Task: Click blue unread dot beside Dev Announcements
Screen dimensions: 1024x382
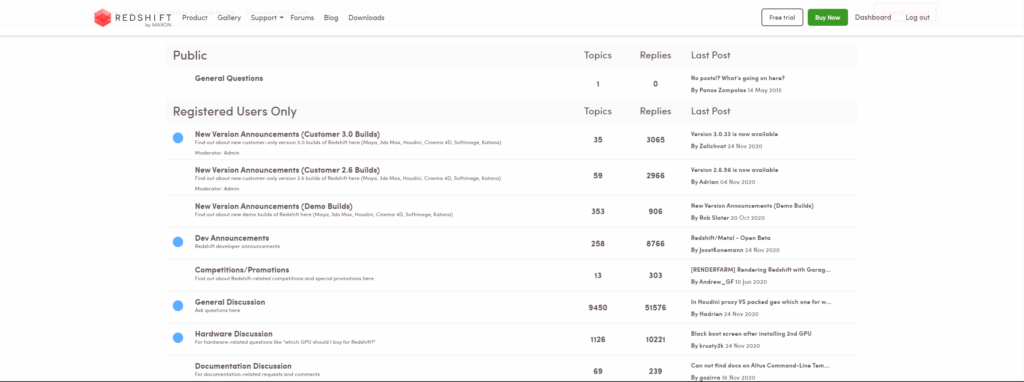Action: tap(178, 242)
